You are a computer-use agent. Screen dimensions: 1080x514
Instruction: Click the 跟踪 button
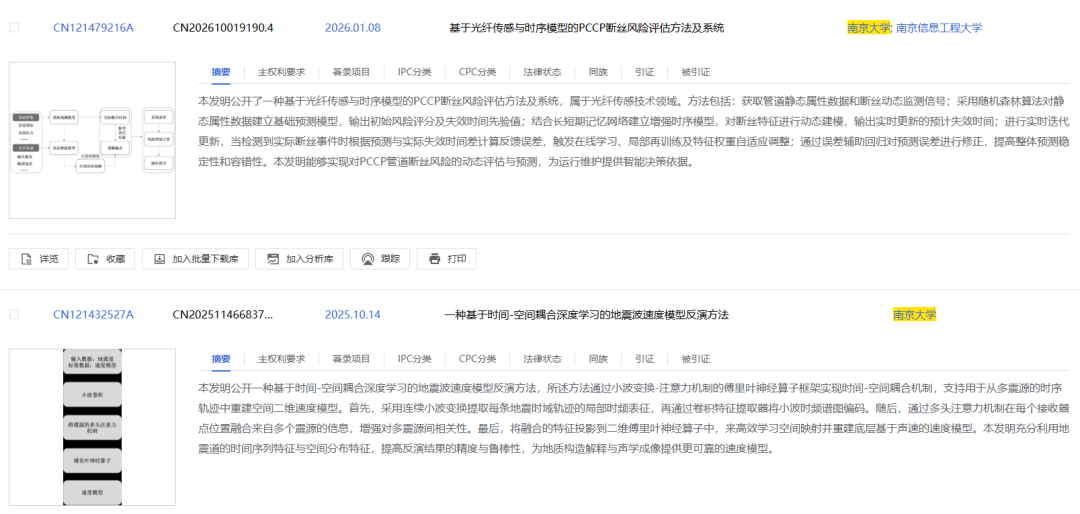[380, 259]
